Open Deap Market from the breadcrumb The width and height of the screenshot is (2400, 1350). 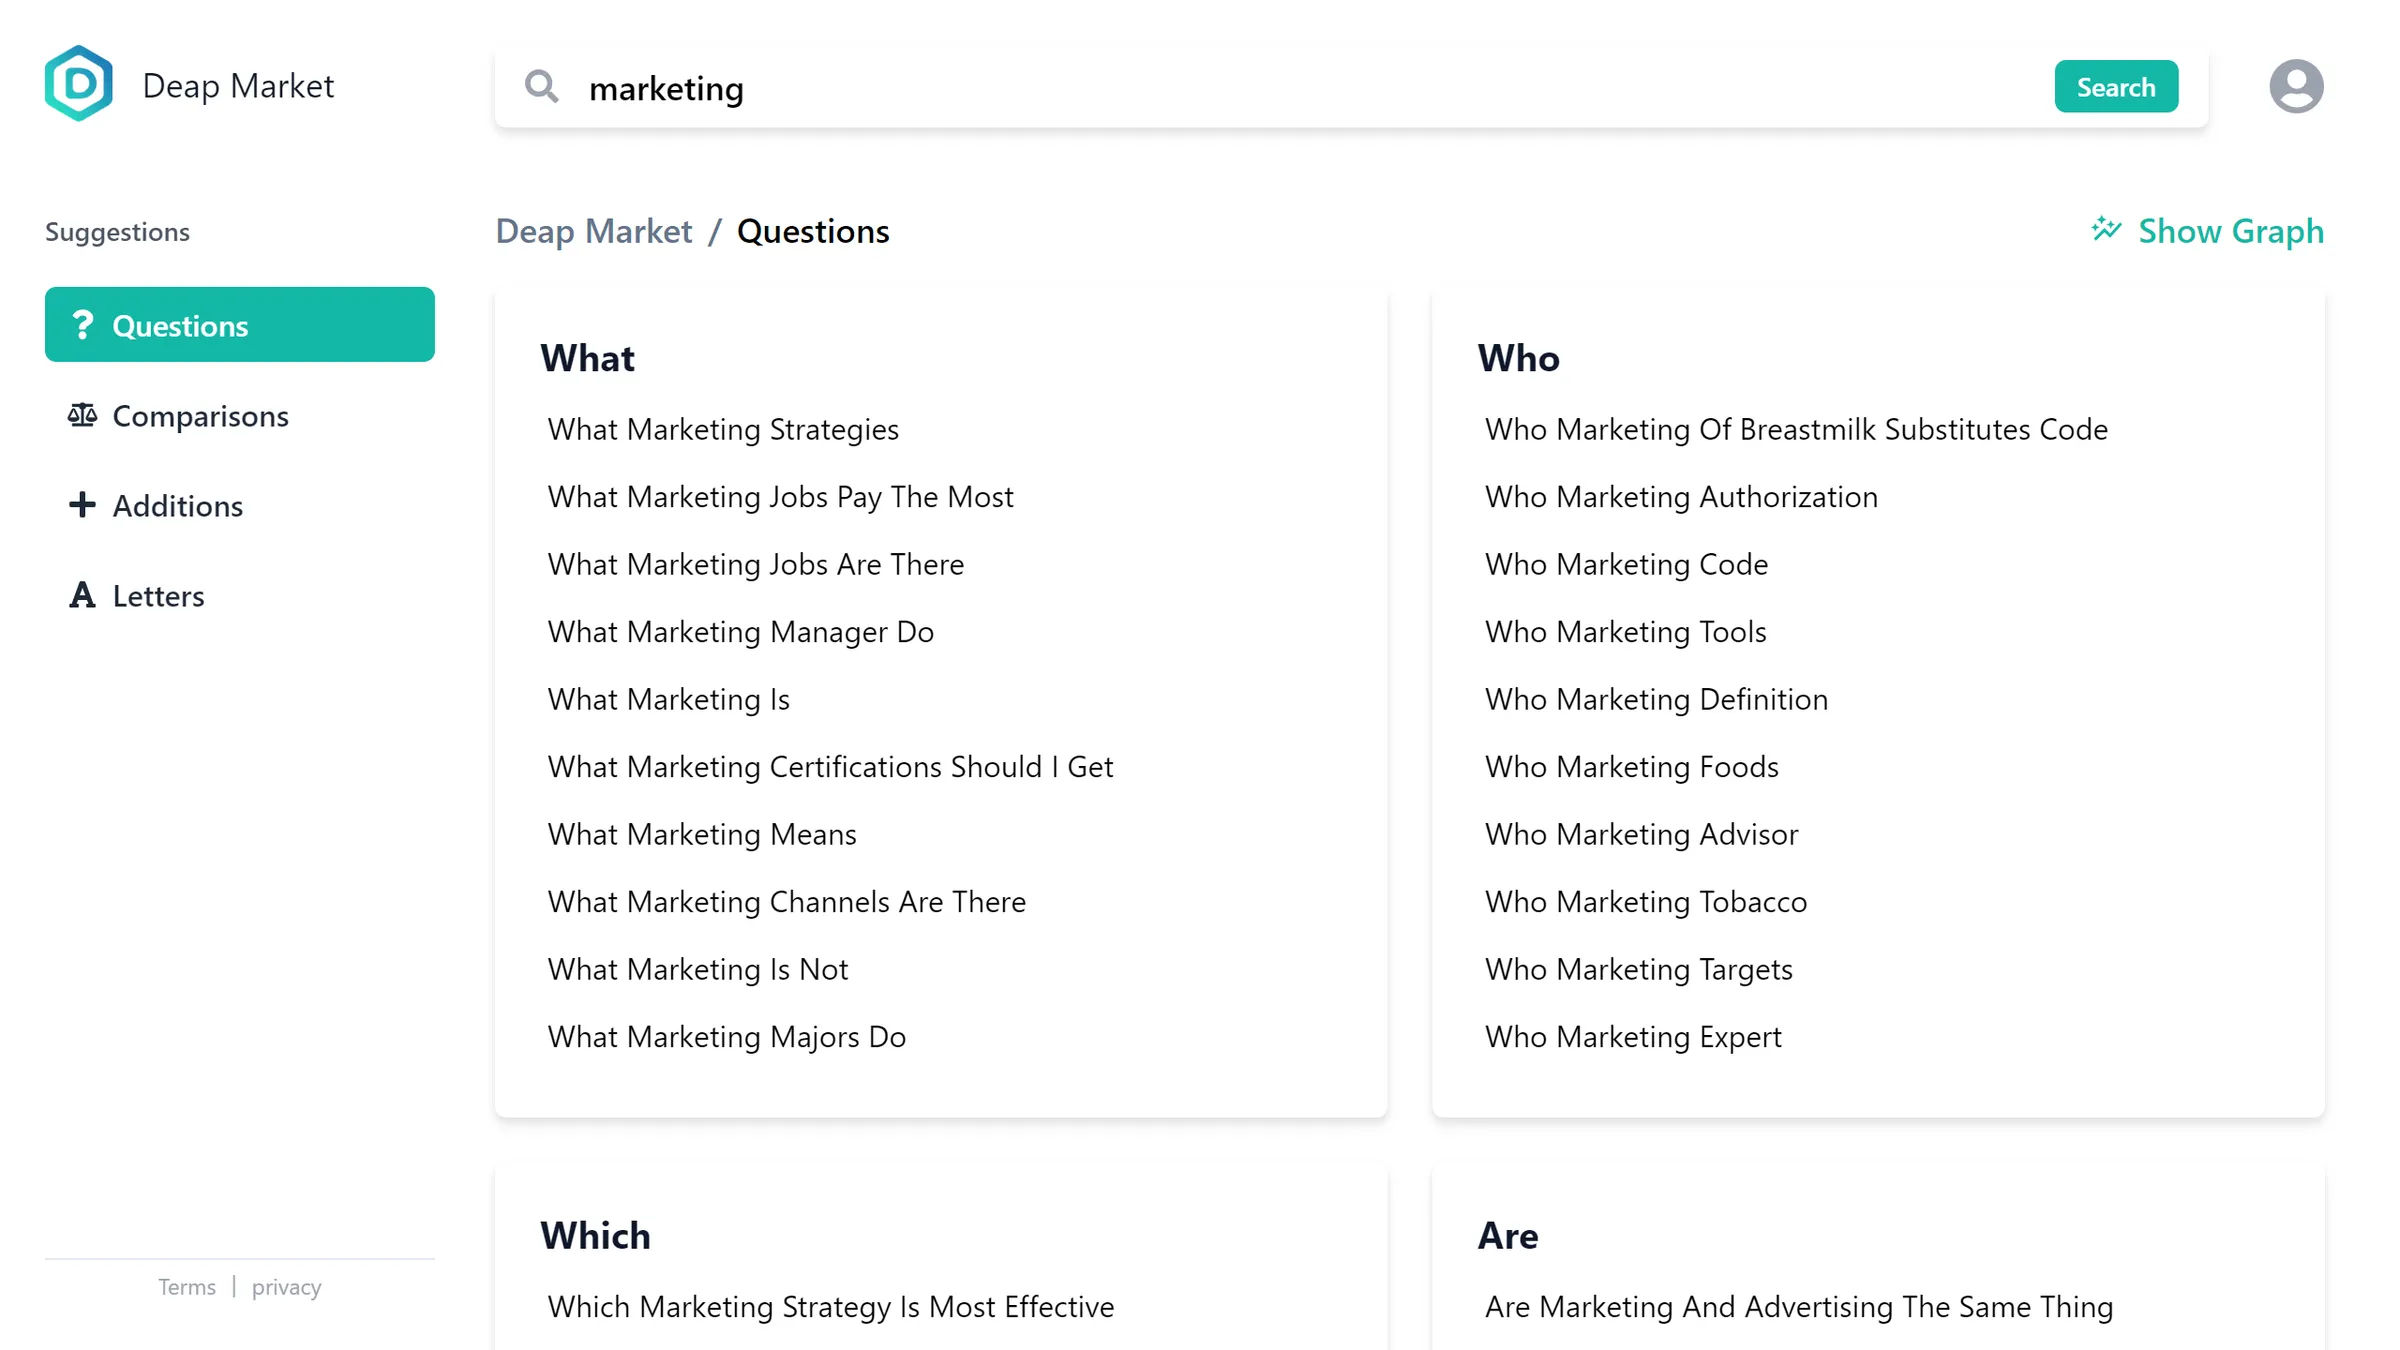click(593, 231)
